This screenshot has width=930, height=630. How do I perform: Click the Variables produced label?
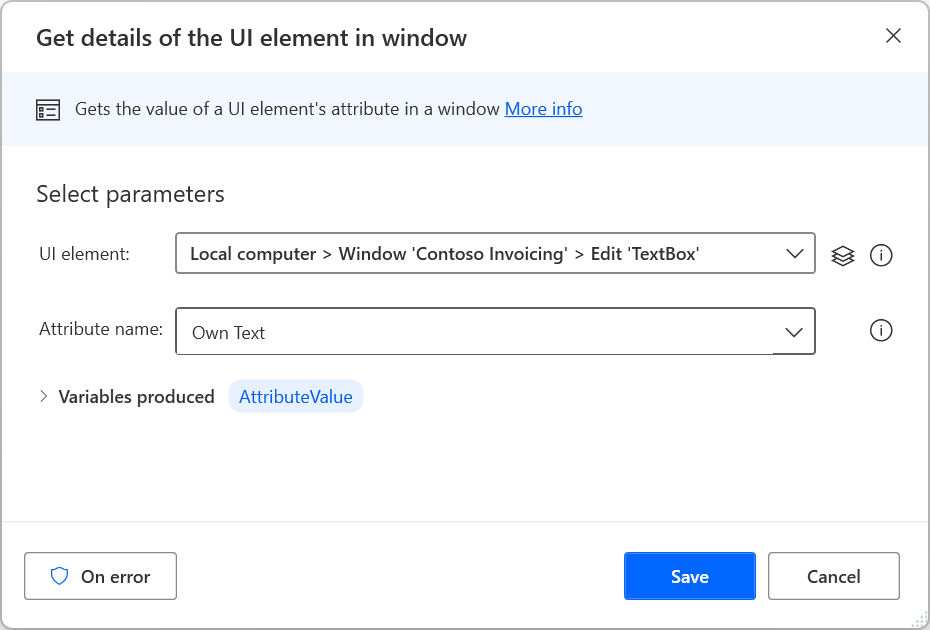136,396
